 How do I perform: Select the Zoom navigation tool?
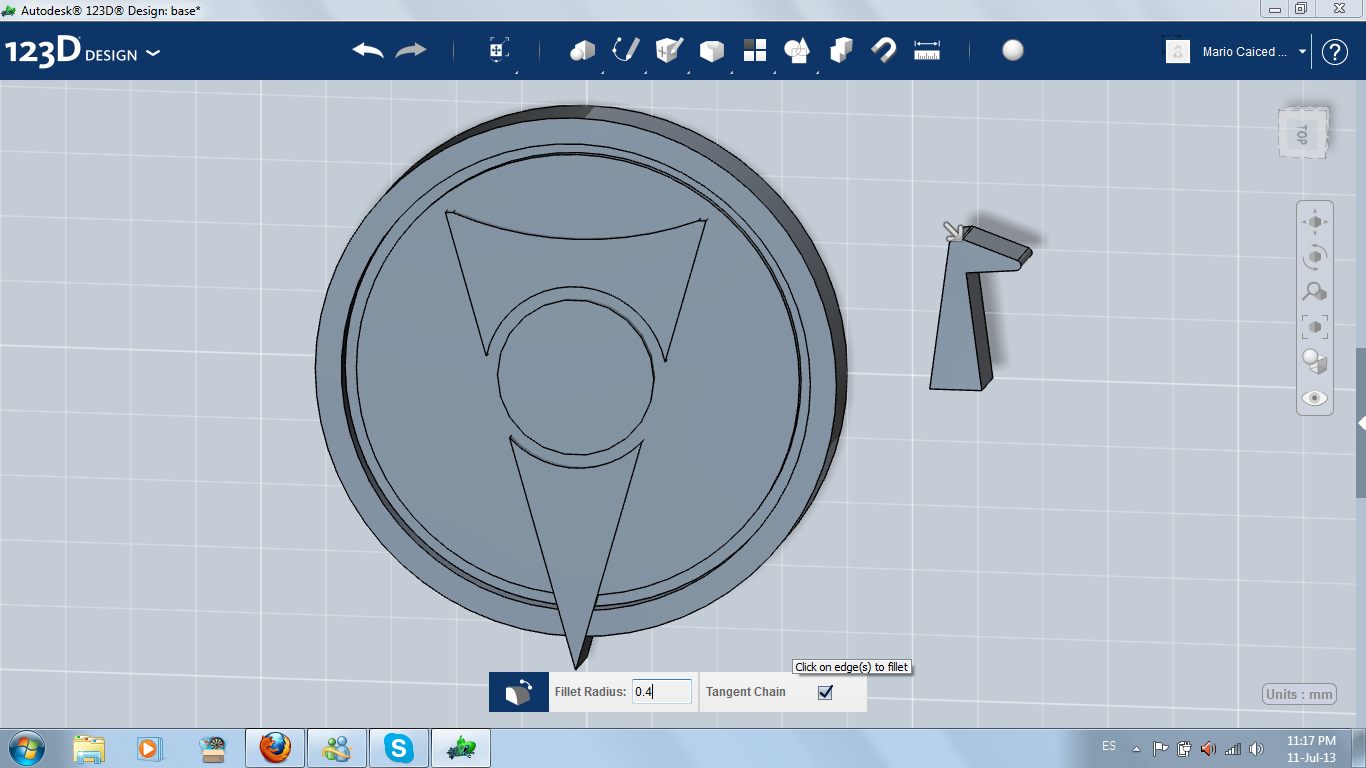(1315, 292)
